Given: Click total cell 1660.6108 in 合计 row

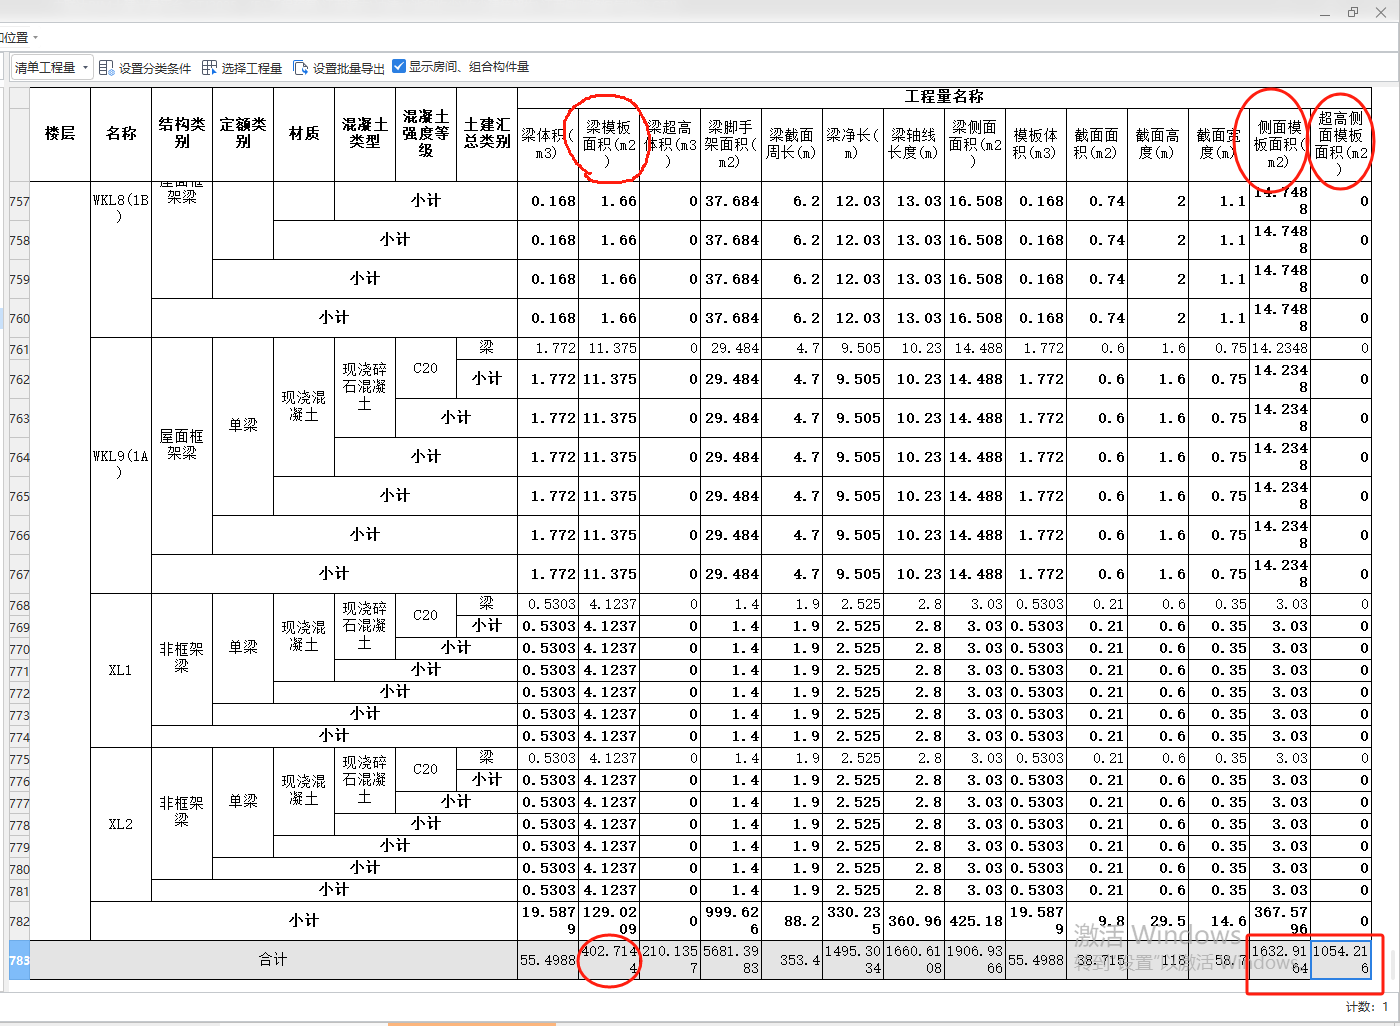Looking at the screenshot, I should 914,960.
